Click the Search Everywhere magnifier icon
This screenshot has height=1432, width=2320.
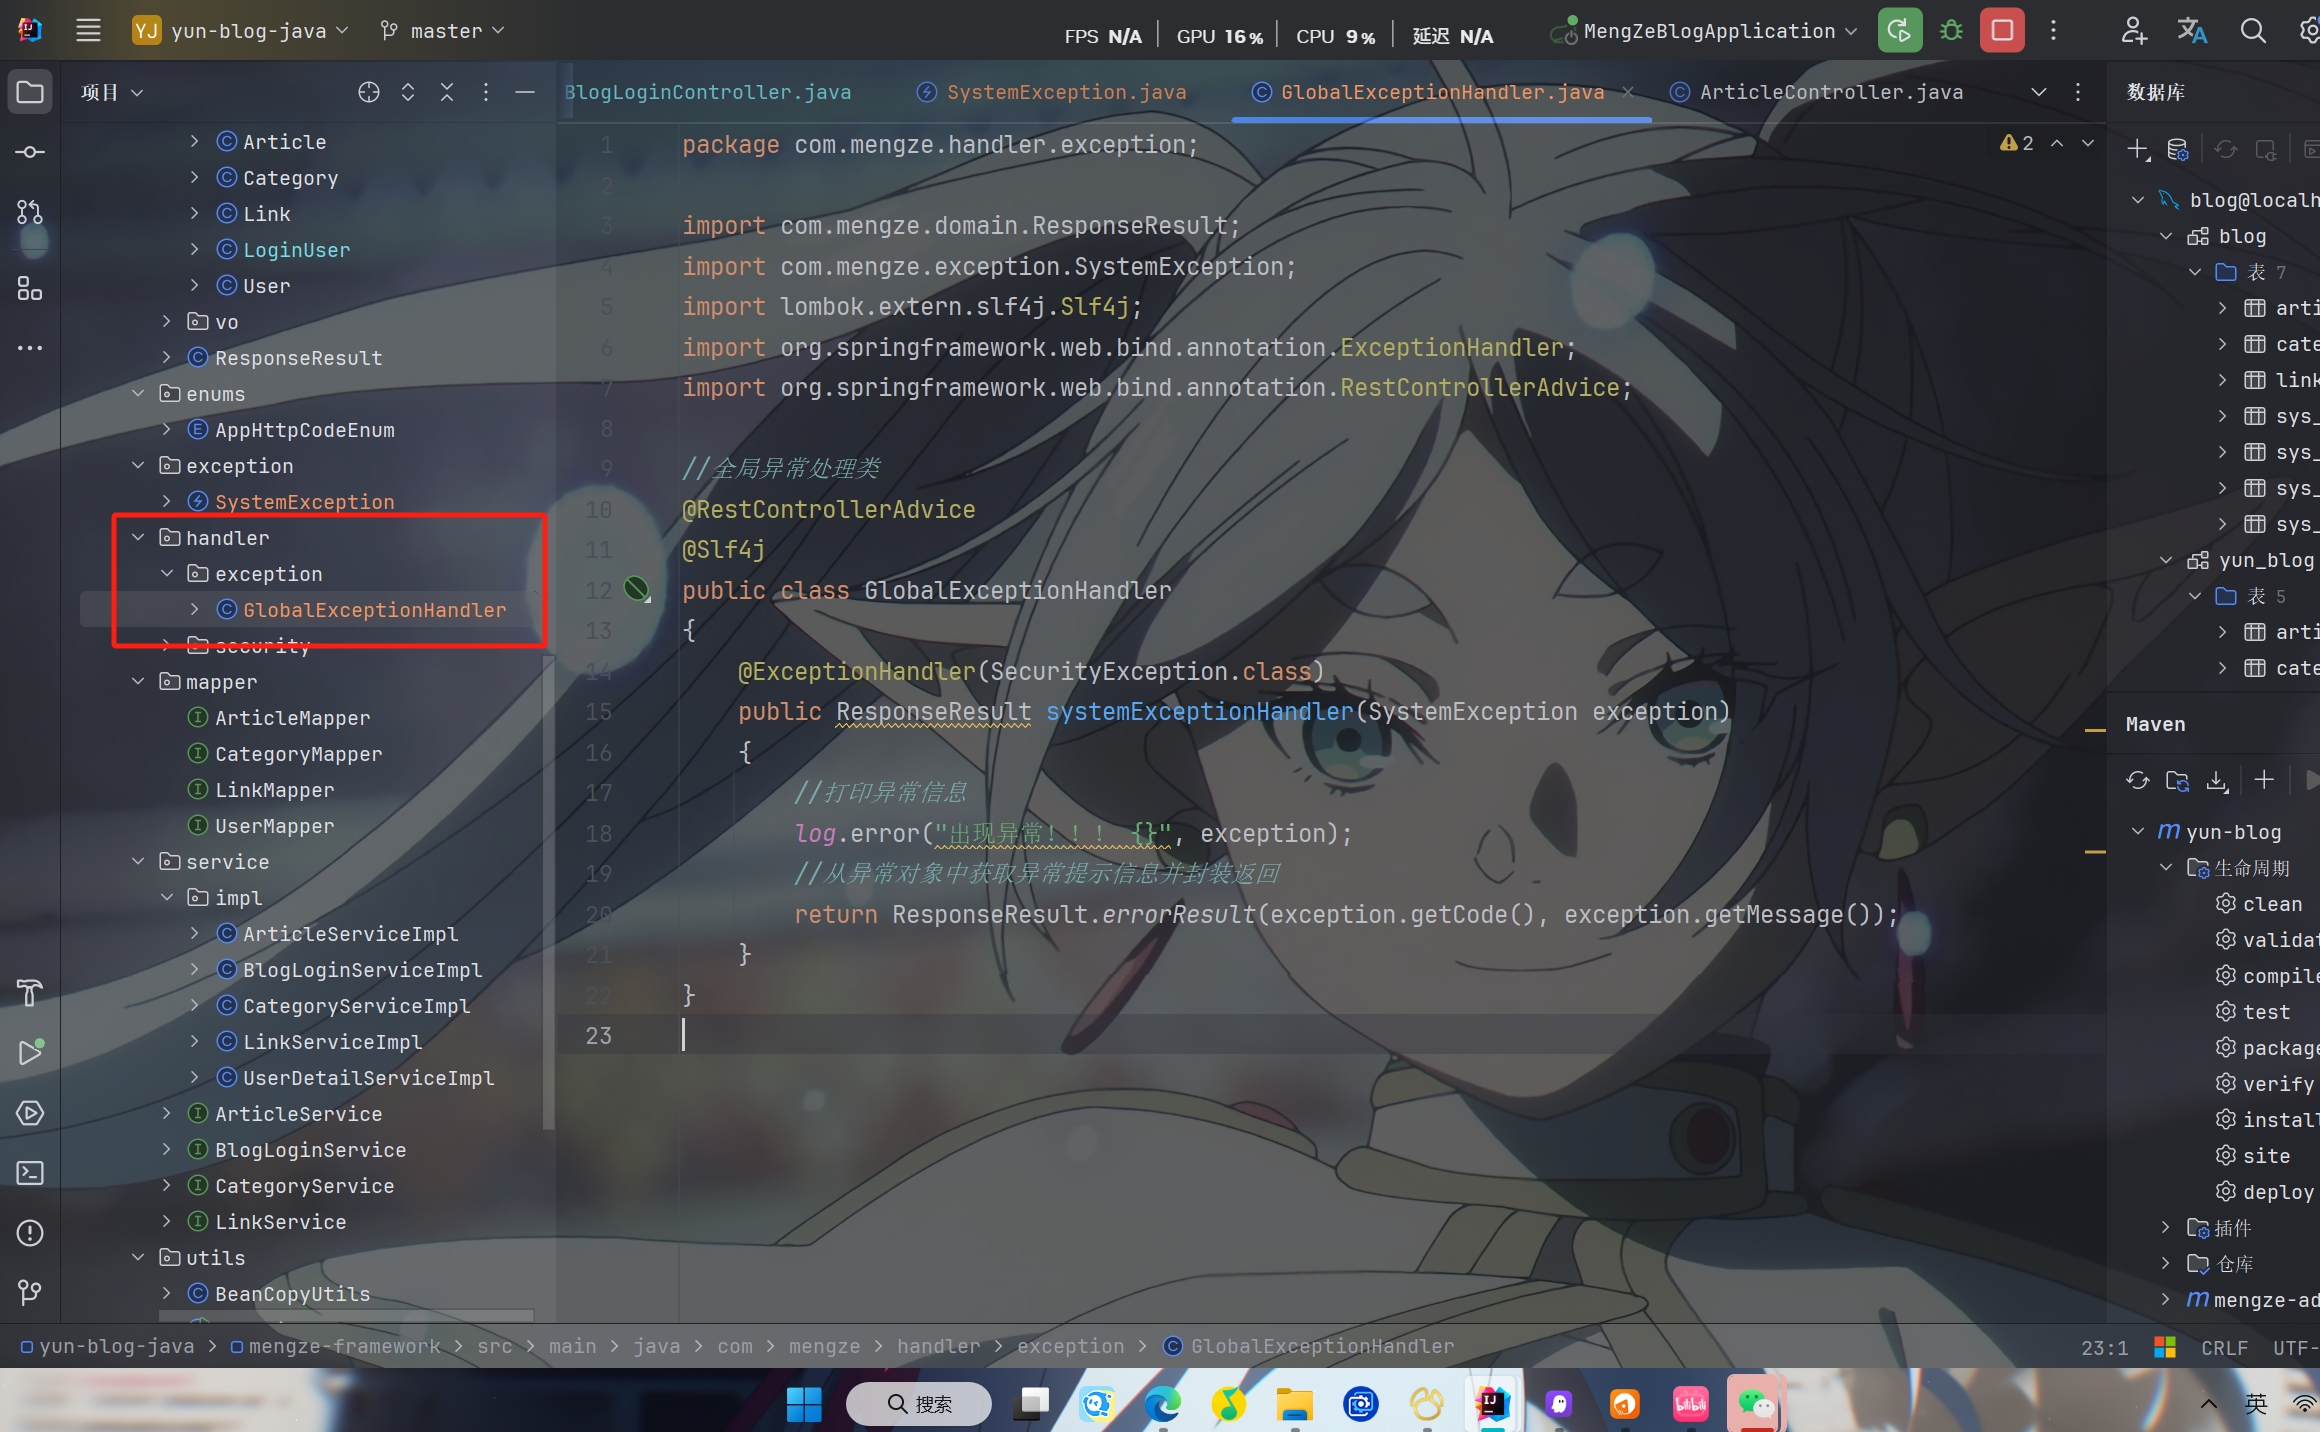(2252, 31)
